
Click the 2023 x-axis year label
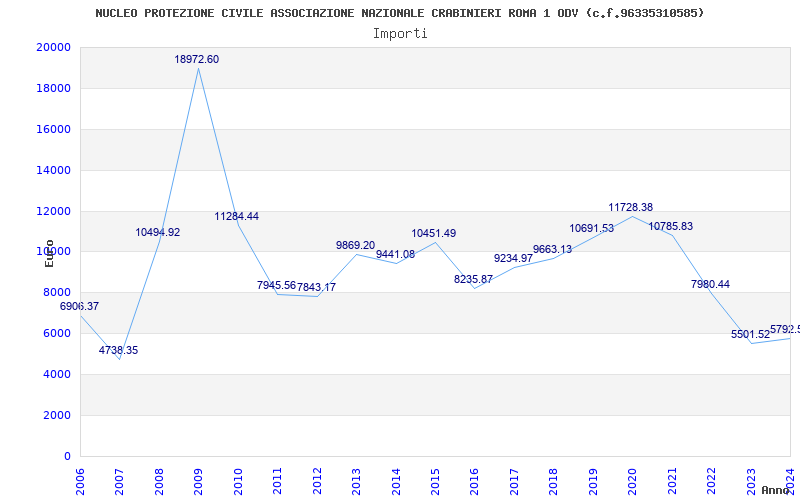(751, 482)
